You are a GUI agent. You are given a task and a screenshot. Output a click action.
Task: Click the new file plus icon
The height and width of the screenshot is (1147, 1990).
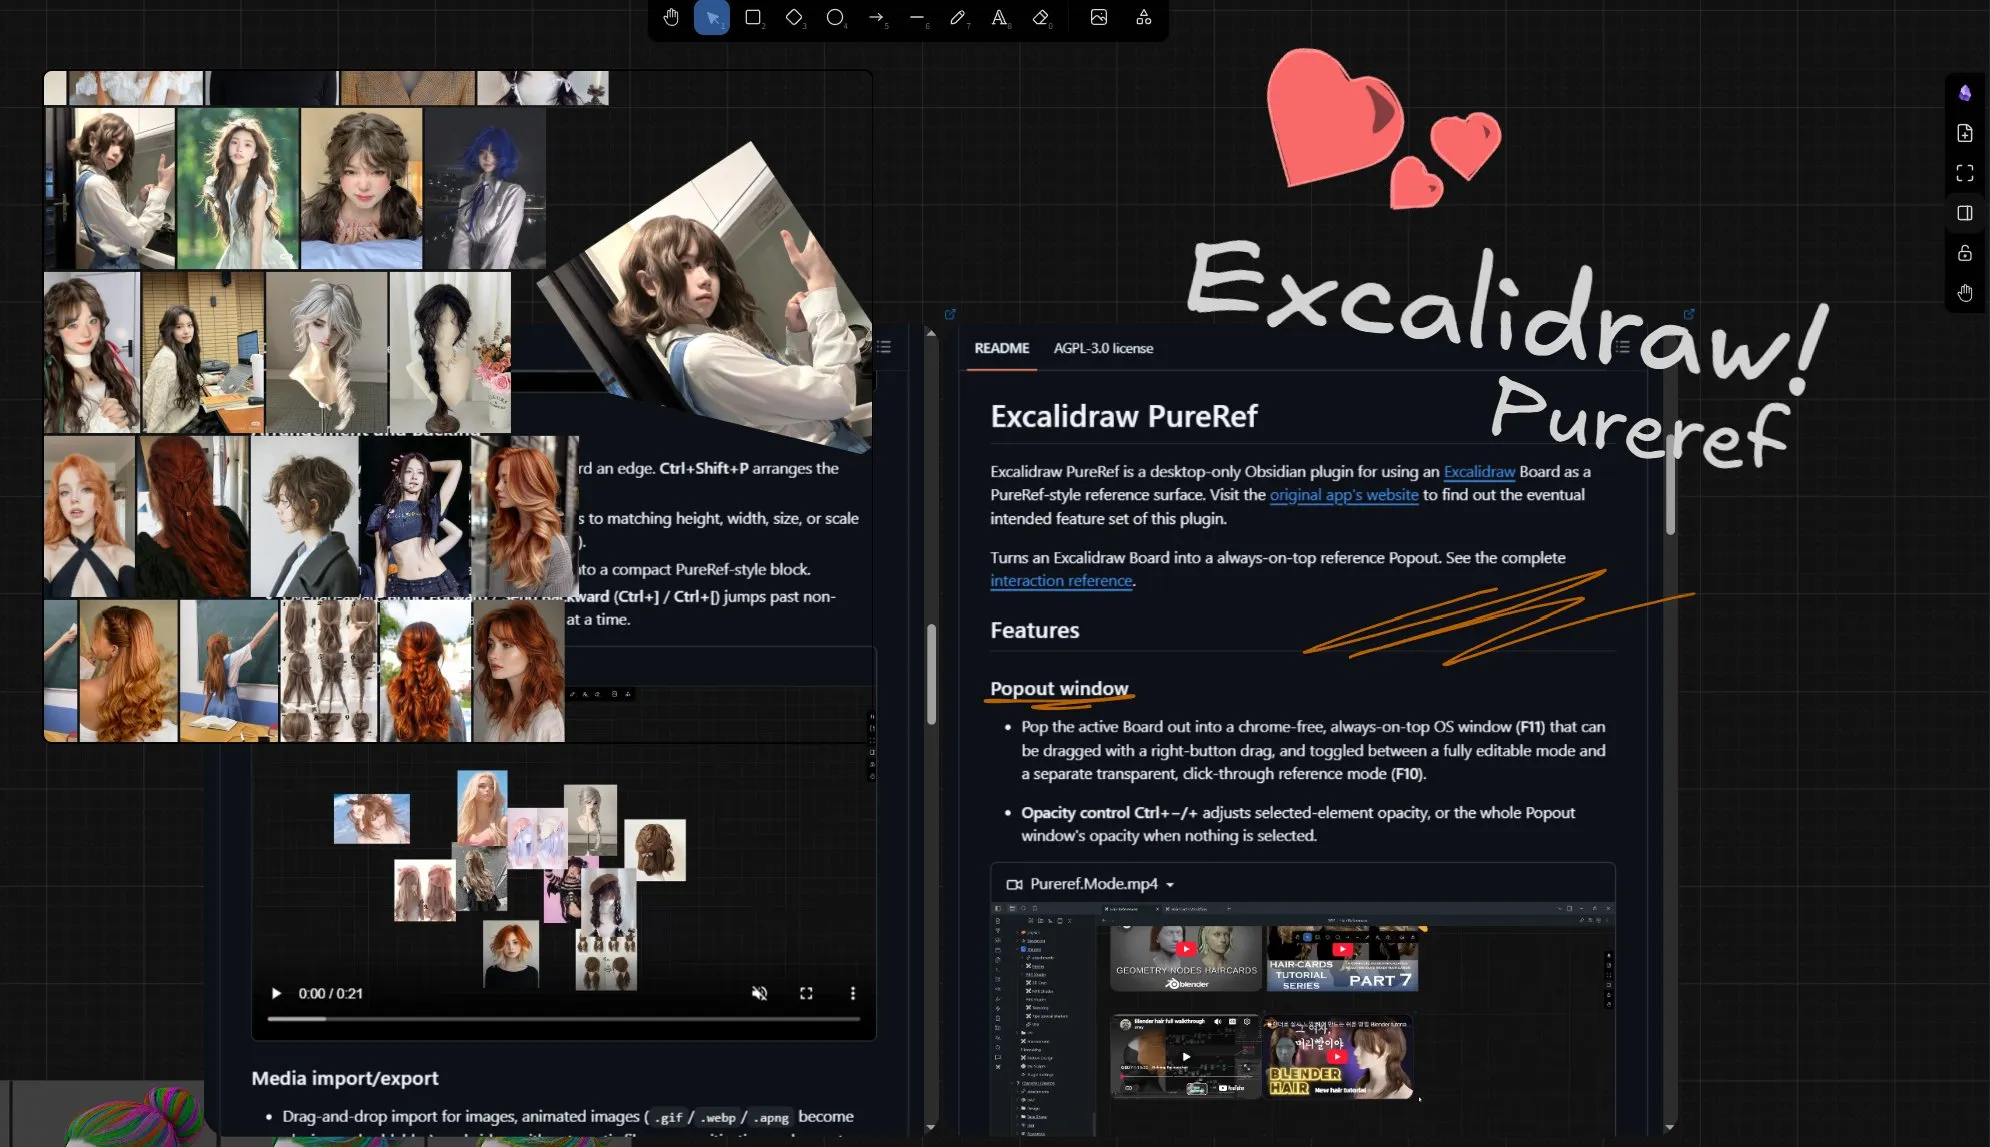tap(1965, 133)
